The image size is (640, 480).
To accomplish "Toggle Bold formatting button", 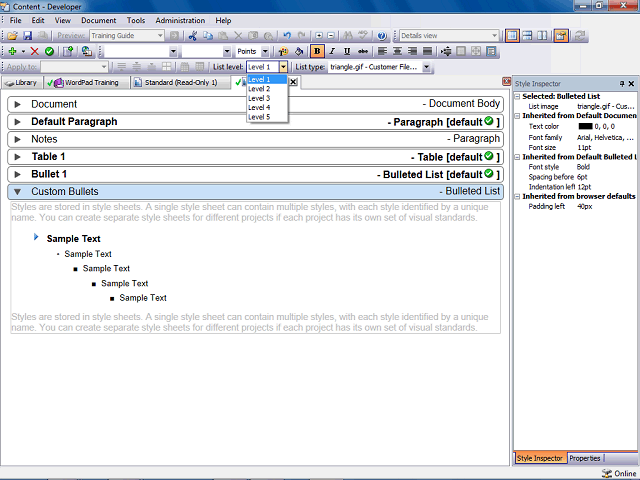I will (x=317, y=51).
